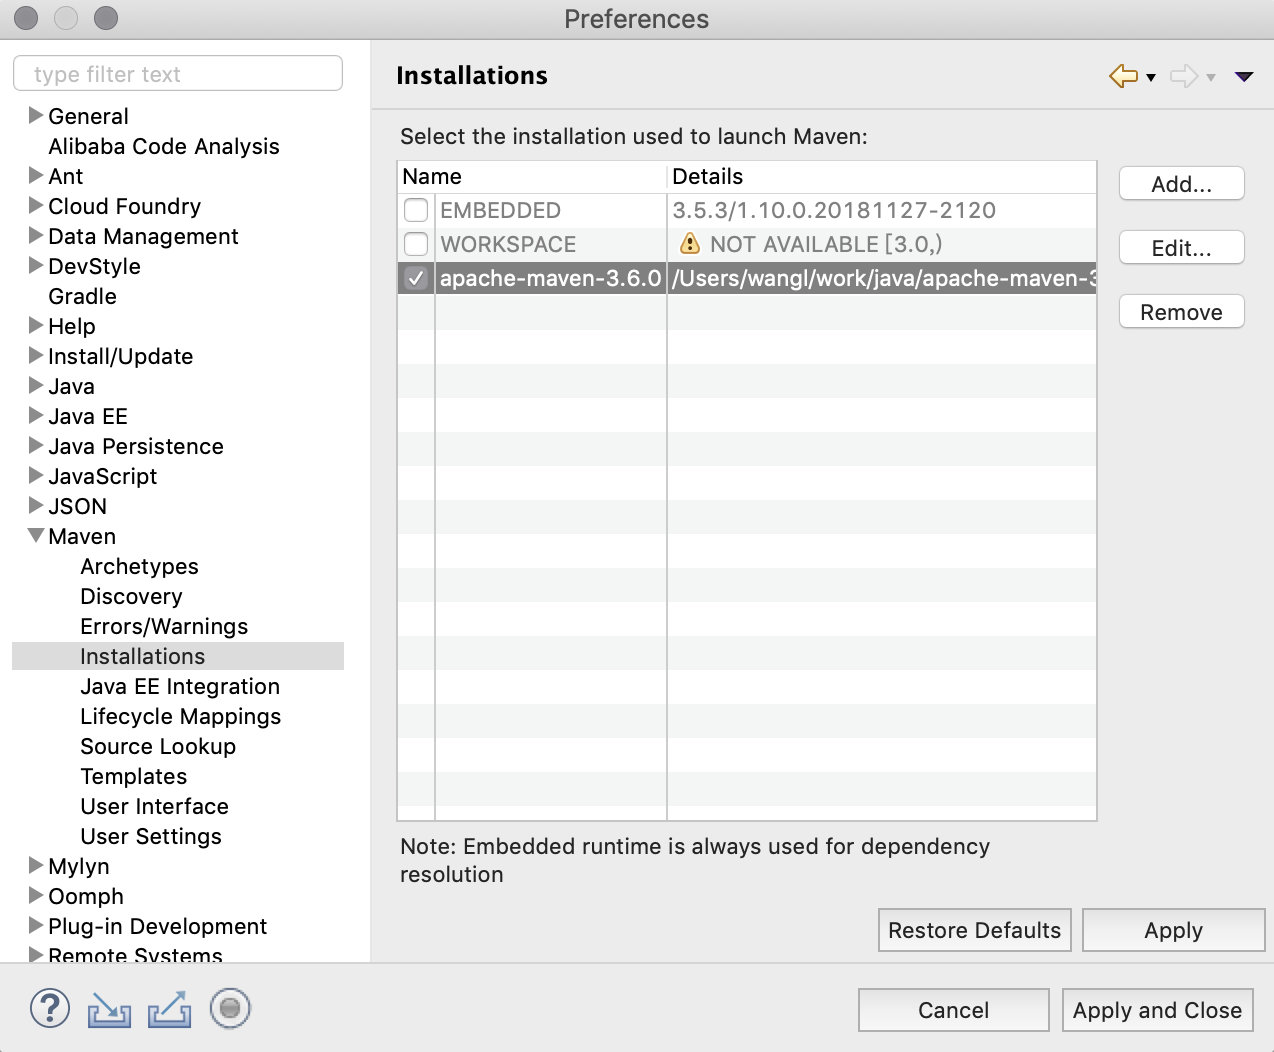This screenshot has width=1274, height=1052.
Task: Click the Help question mark icon
Action: [x=50, y=1009]
